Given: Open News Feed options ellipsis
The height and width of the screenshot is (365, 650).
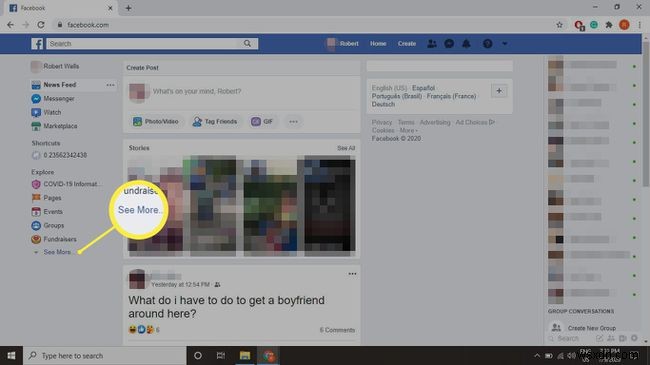Looking at the screenshot, I should pos(110,85).
